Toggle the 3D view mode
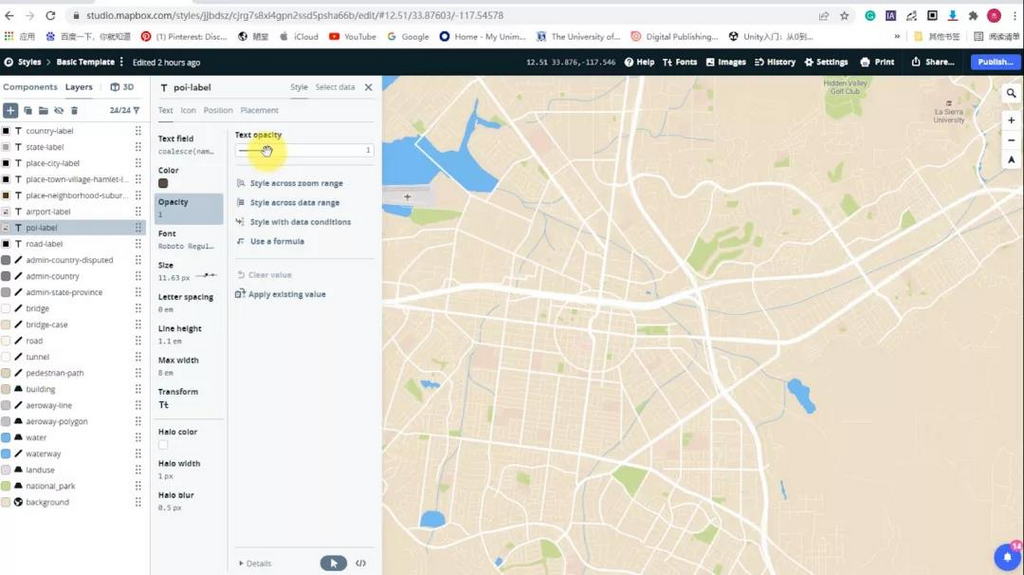The image size is (1024, 575). click(x=122, y=87)
